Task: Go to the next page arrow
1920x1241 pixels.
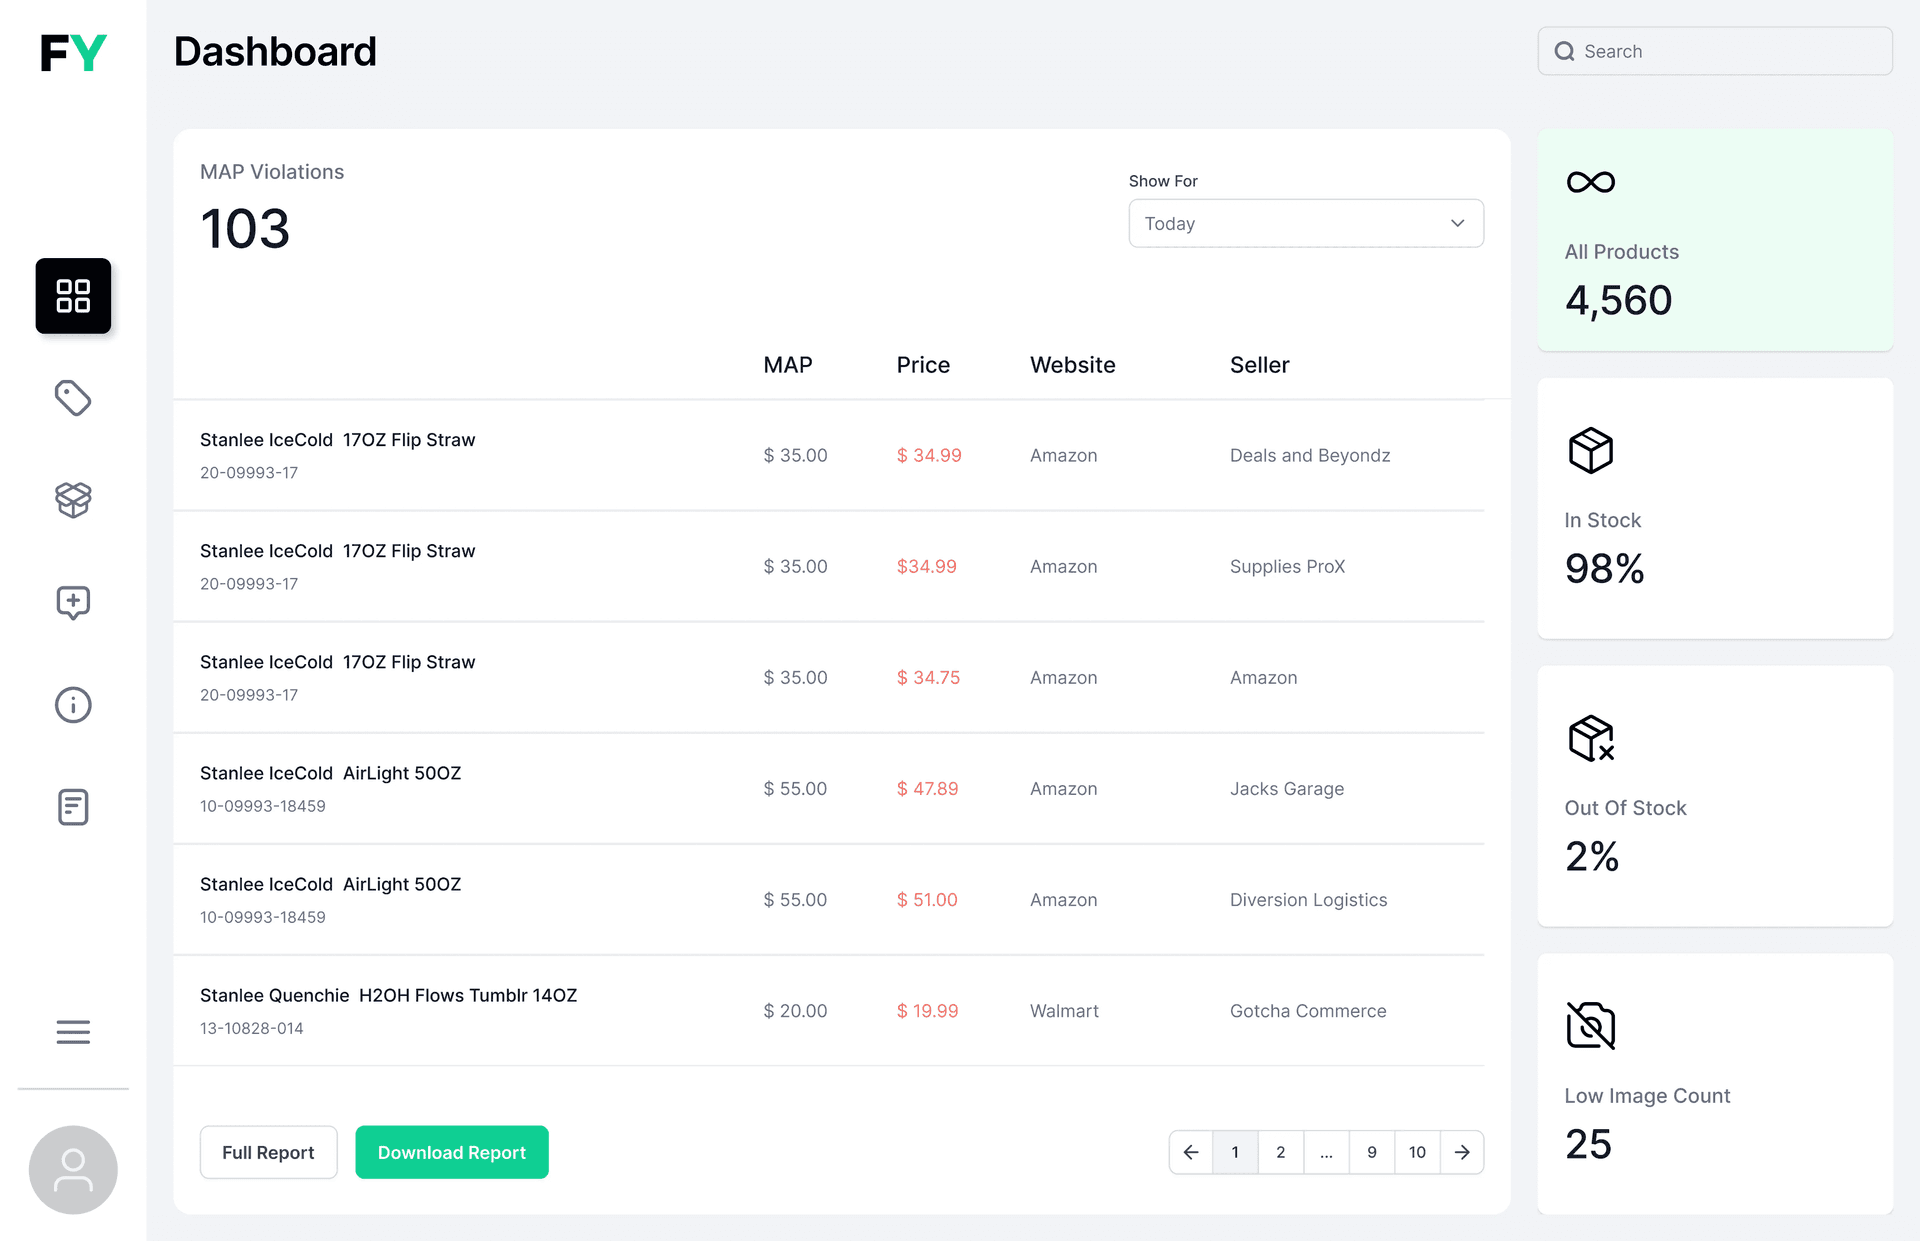Action: click(x=1462, y=1153)
